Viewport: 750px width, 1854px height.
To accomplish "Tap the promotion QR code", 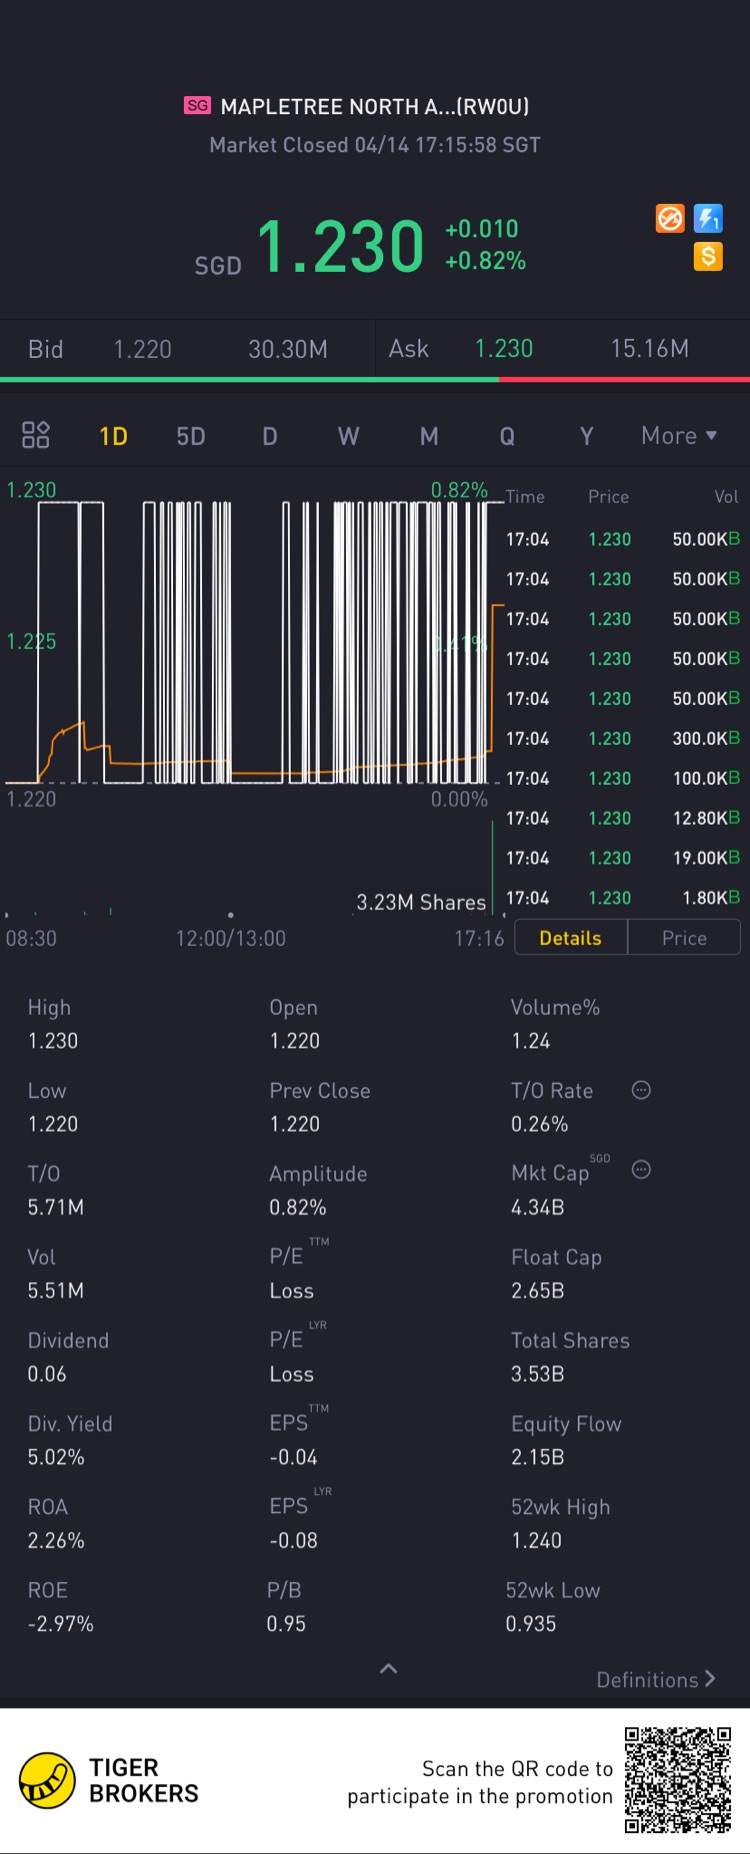I will click(678, 1780).
